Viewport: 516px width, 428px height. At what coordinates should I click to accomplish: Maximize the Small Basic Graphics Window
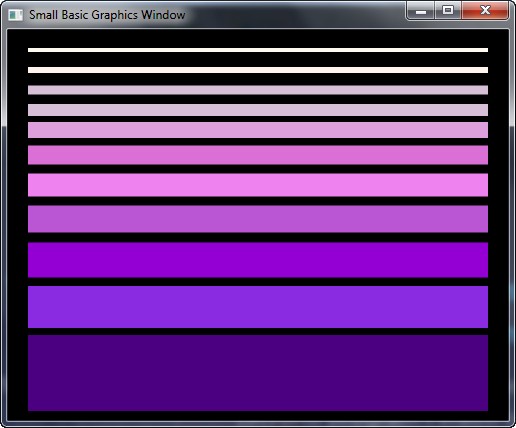(448, 11)
